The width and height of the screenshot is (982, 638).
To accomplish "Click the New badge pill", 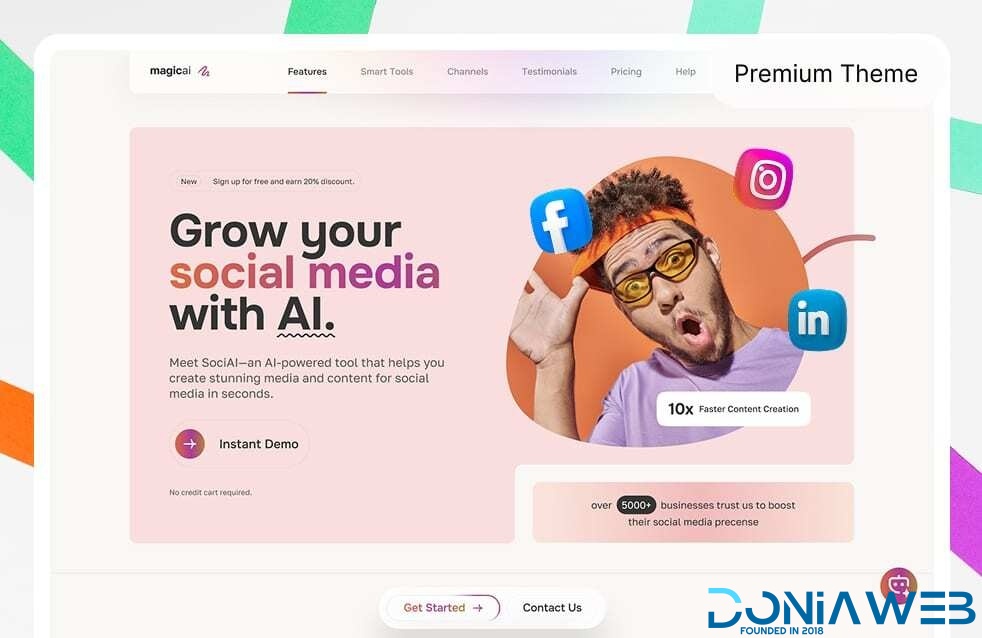I will 189,182.
